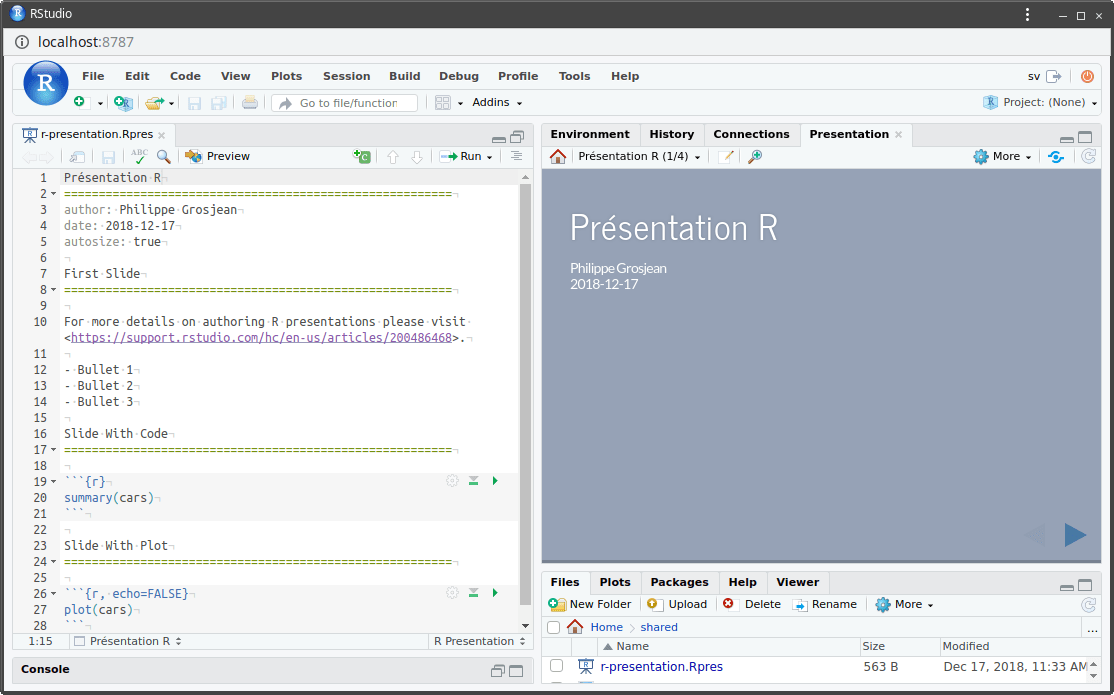The width and height of the screenshot is (1114, 695).
Task: Open the Presentation pane More dropdown
Action: coord(1002,156)
